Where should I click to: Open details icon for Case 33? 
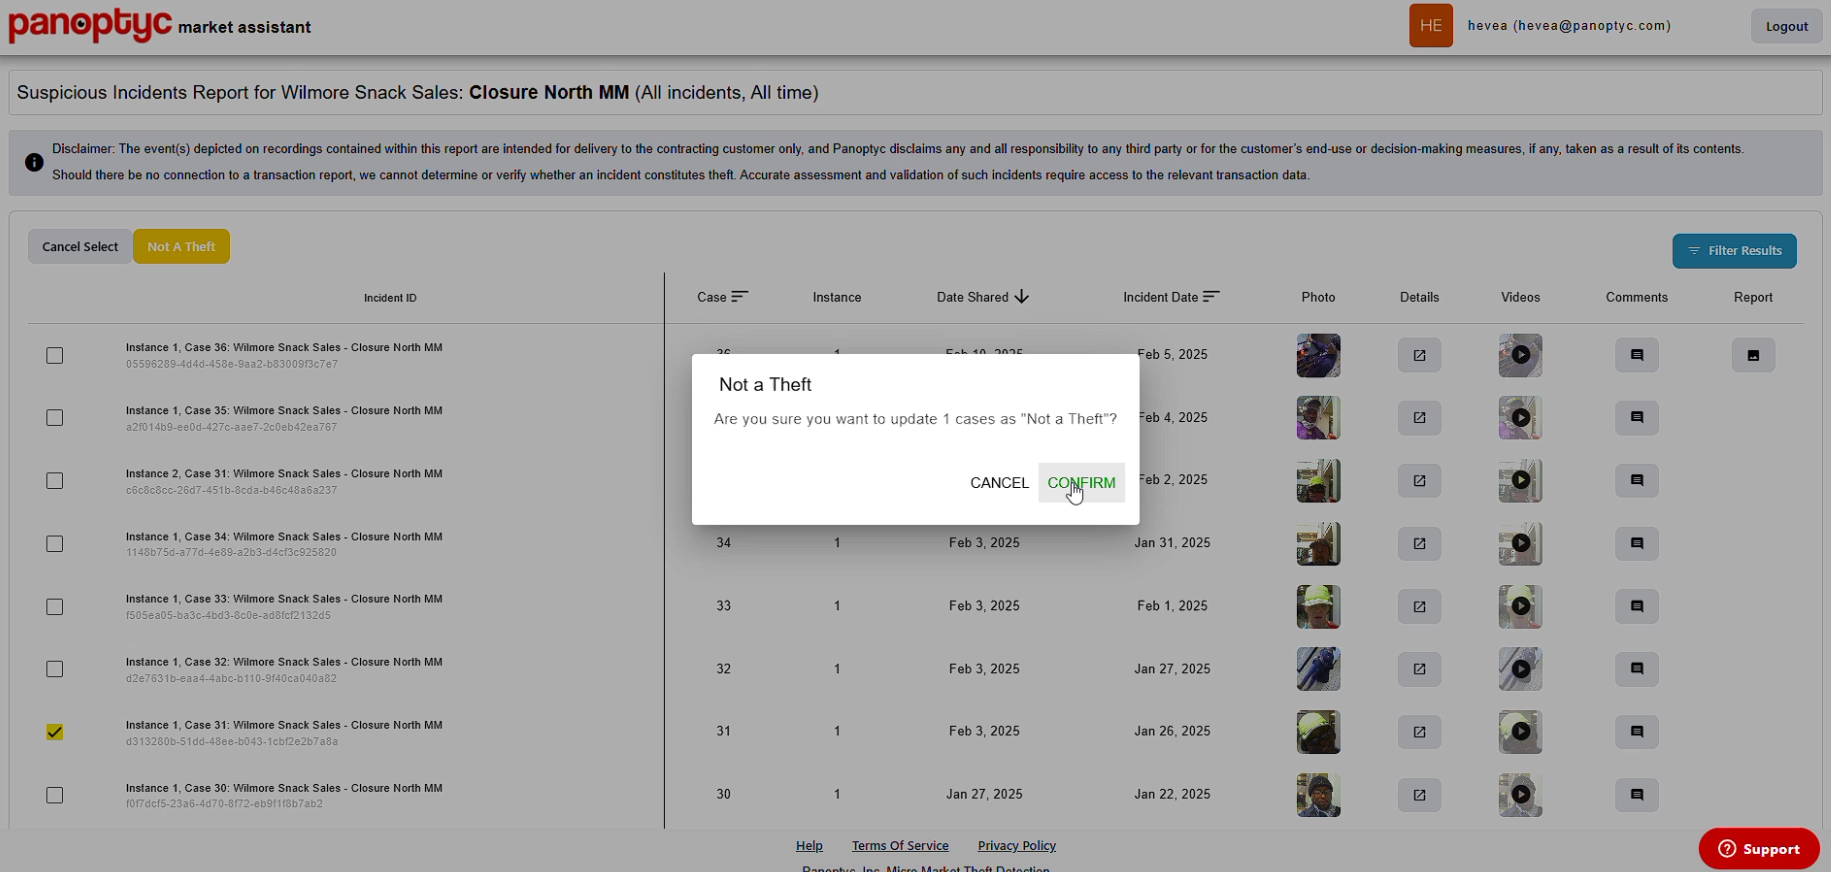(1419, 606)
